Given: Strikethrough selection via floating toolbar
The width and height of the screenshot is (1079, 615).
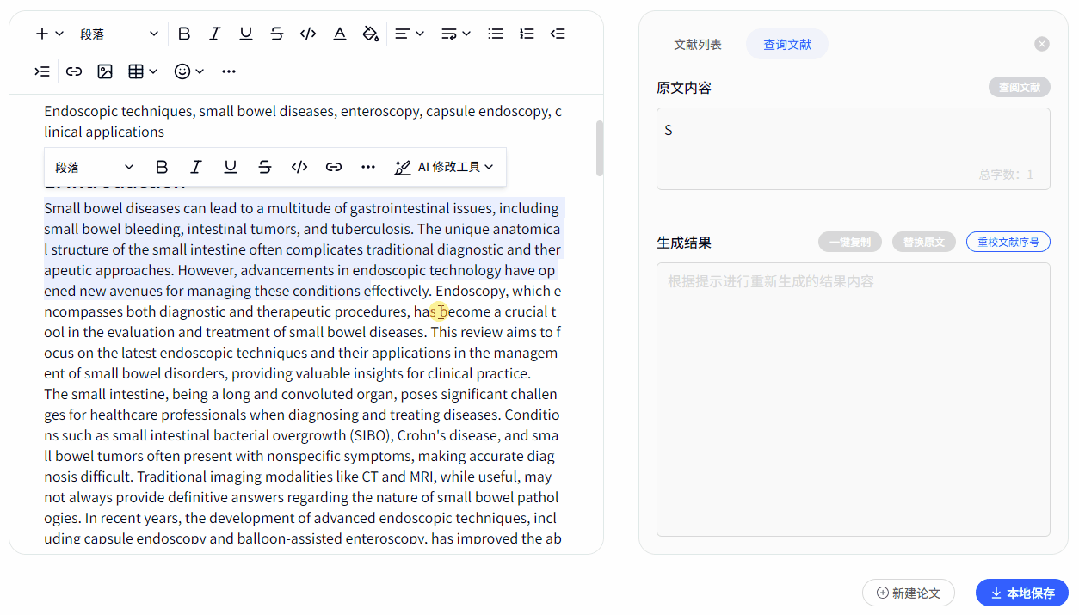Looking at the screenshot, I should pyautogui.click(x=265, y=167).
